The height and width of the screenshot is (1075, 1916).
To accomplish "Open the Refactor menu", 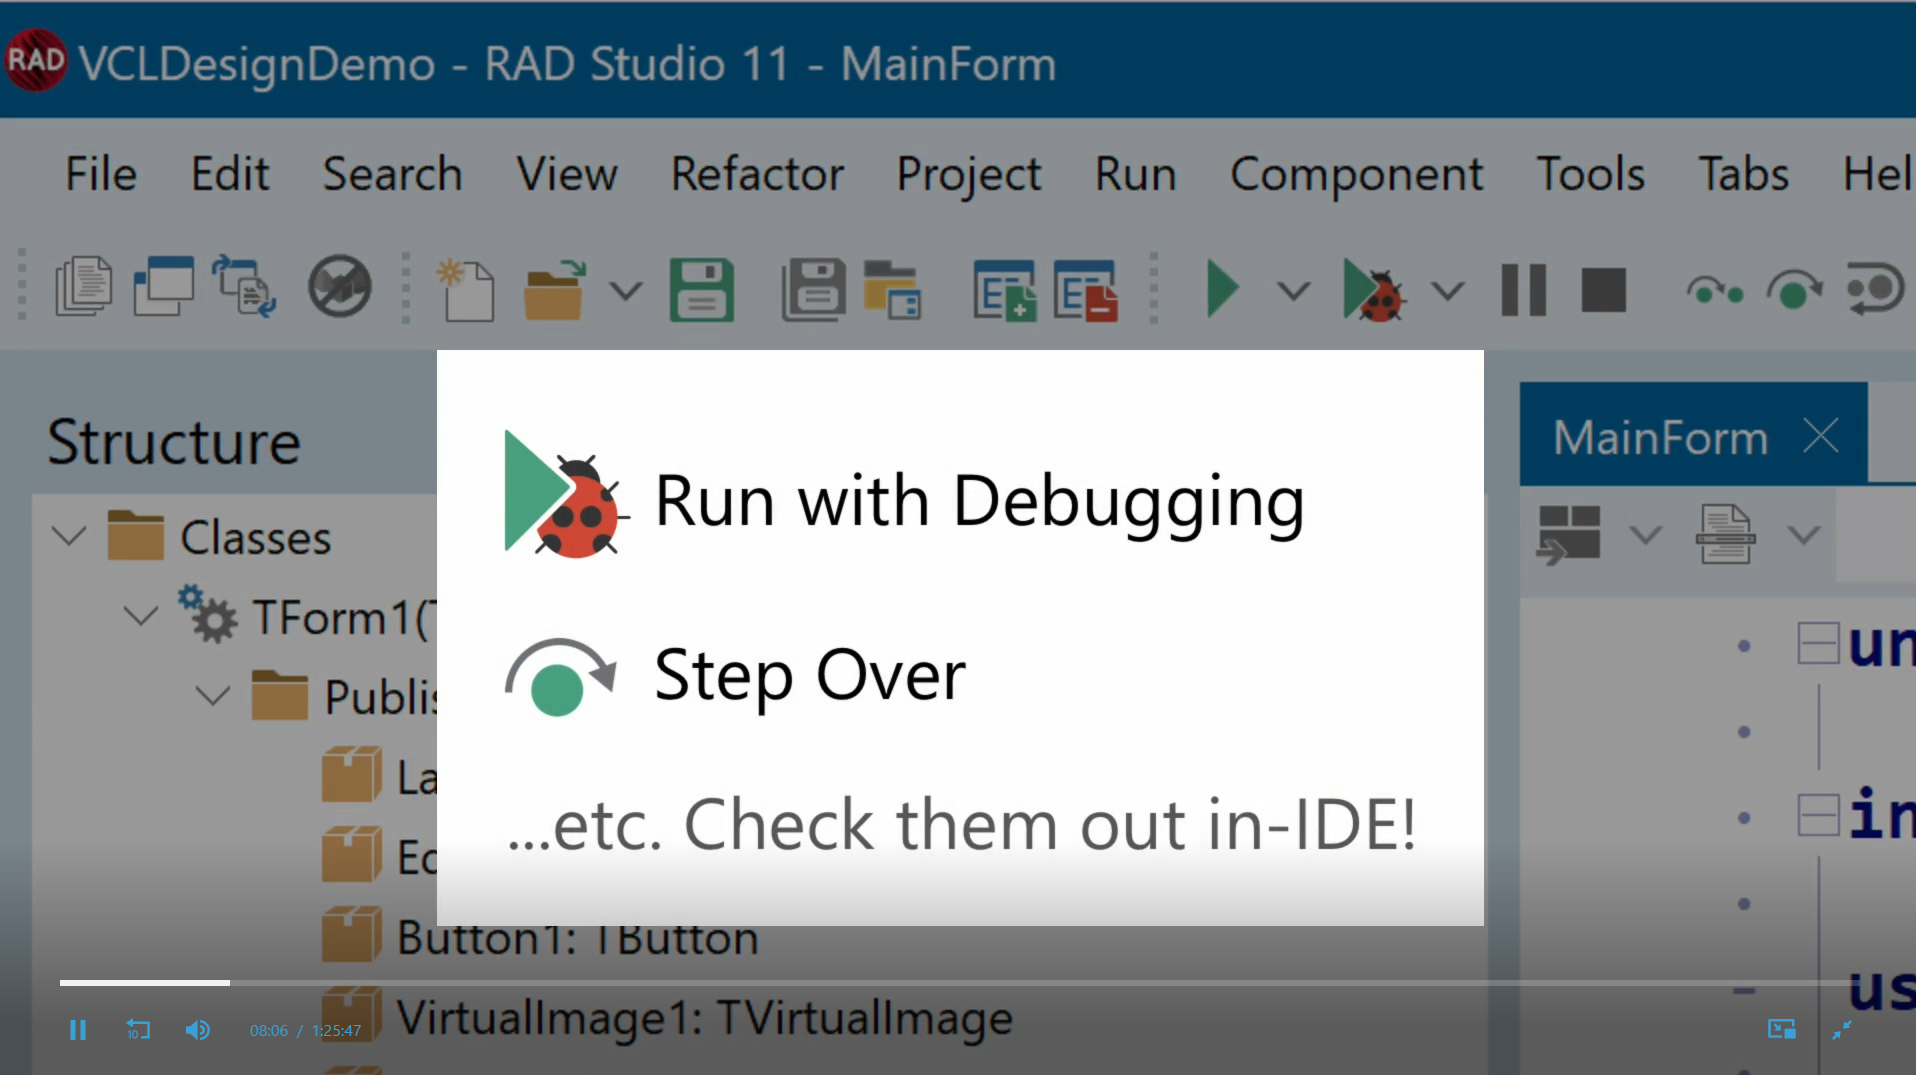I will [757, 174].
